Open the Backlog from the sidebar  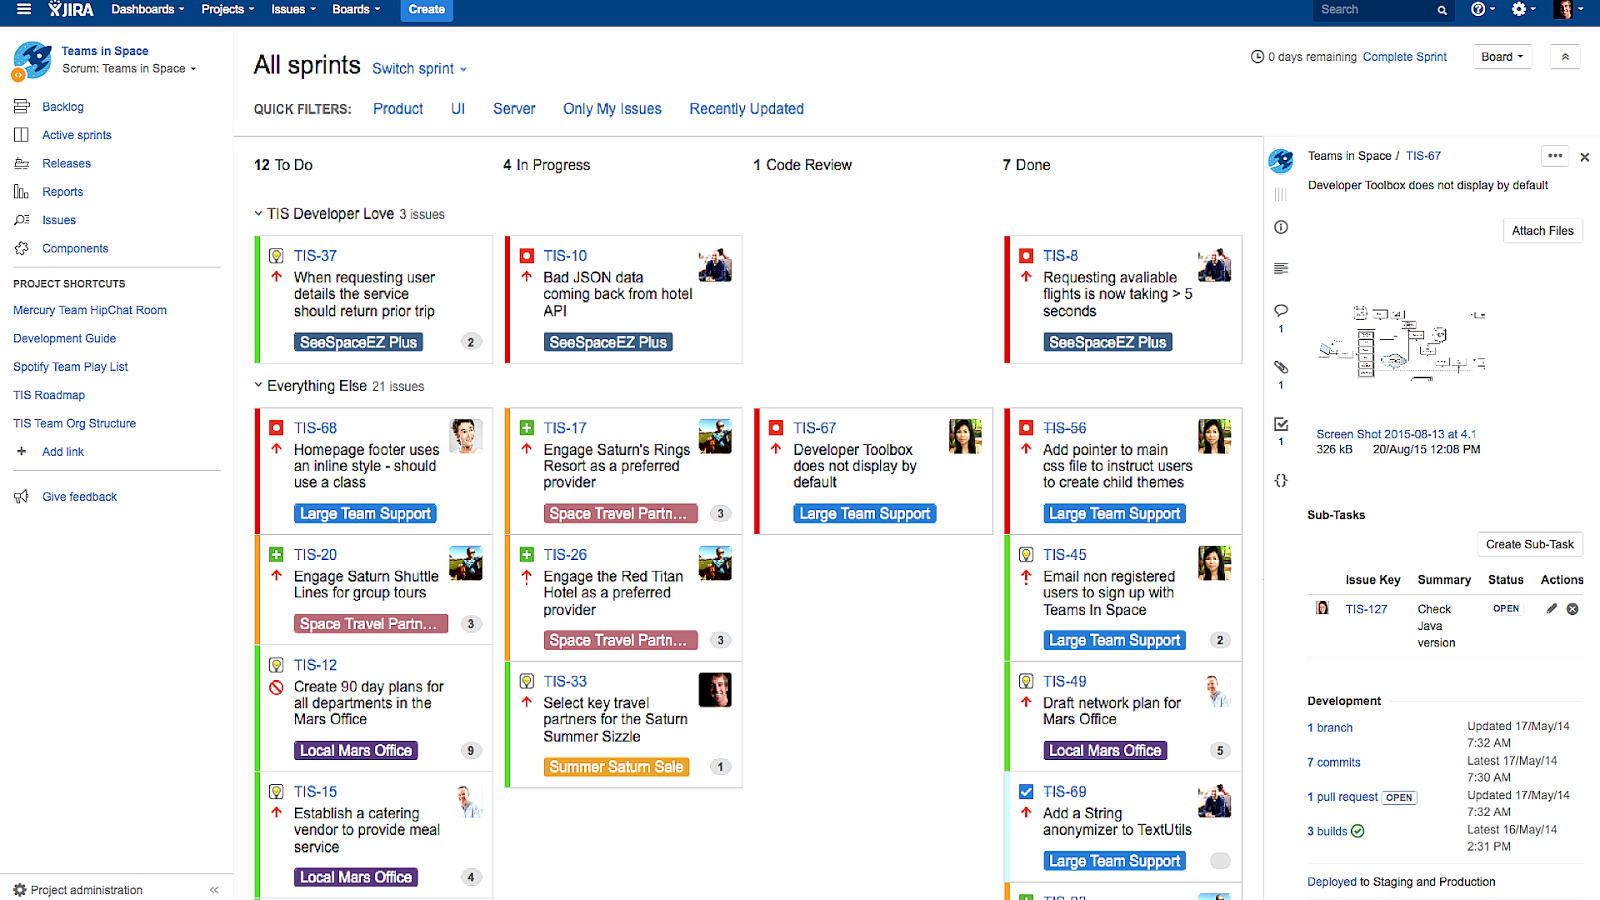[63, 106]
